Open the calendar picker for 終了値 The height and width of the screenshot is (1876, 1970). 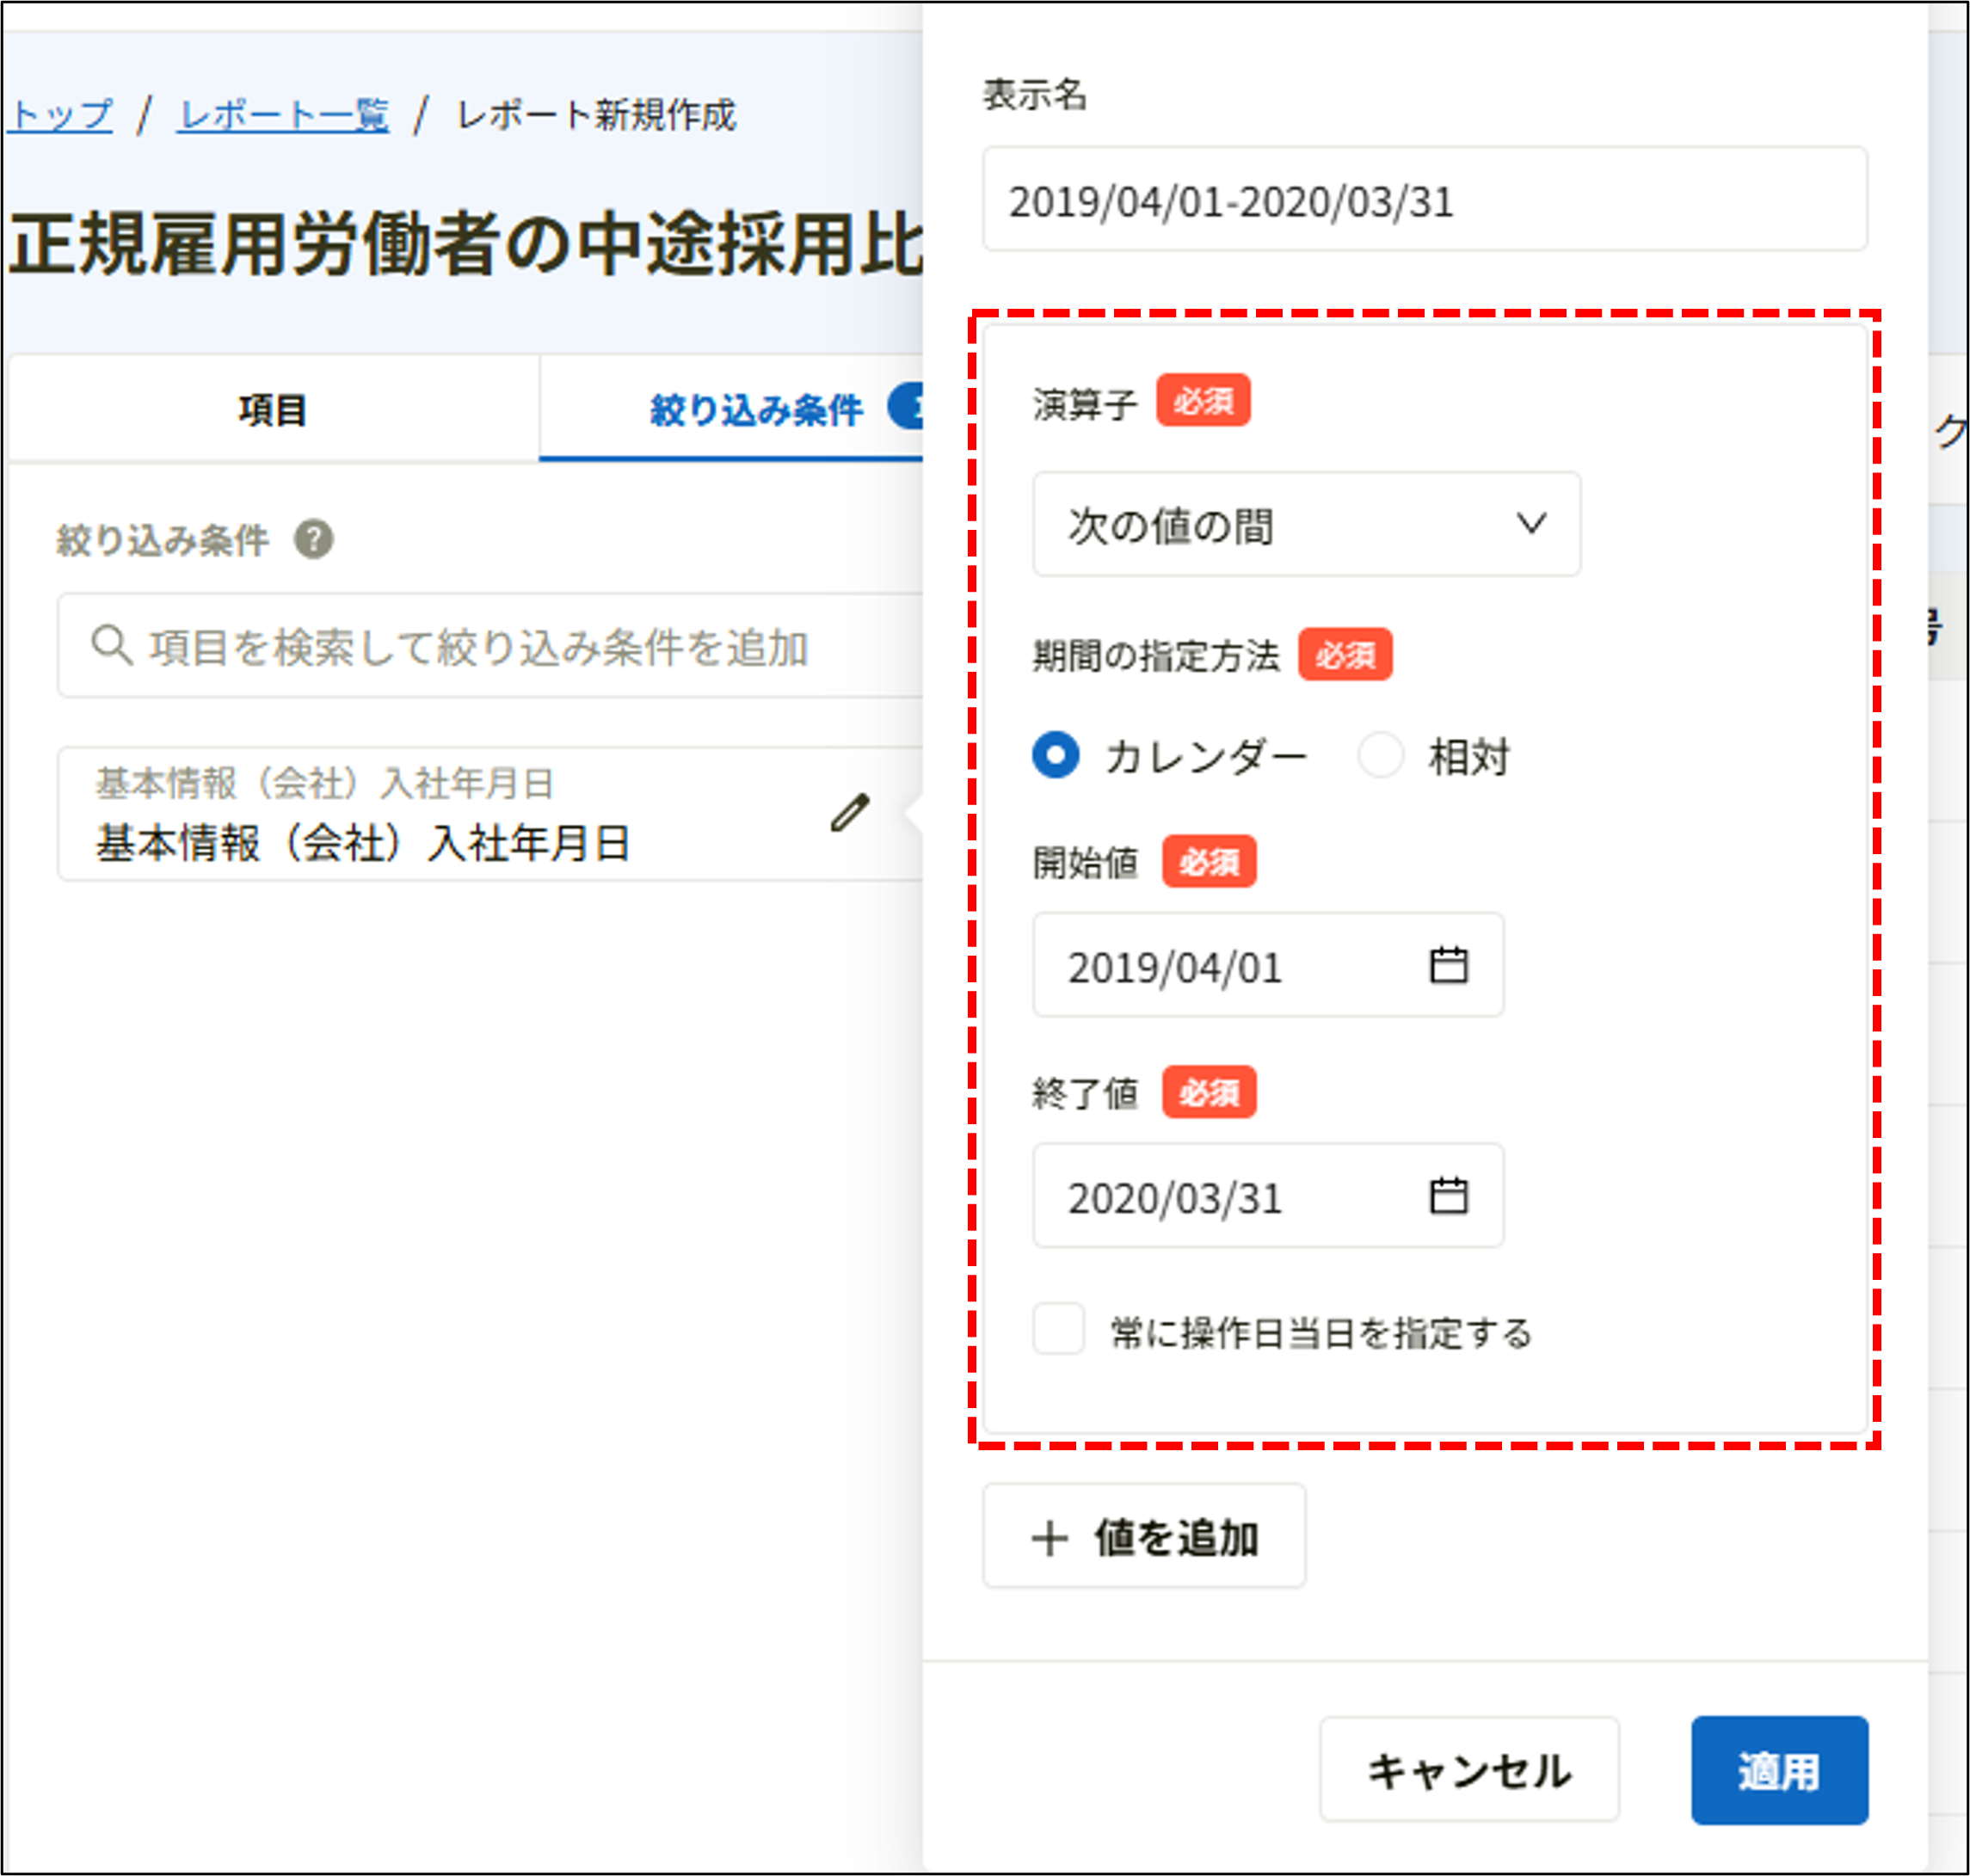(x=1448, y=1197)
